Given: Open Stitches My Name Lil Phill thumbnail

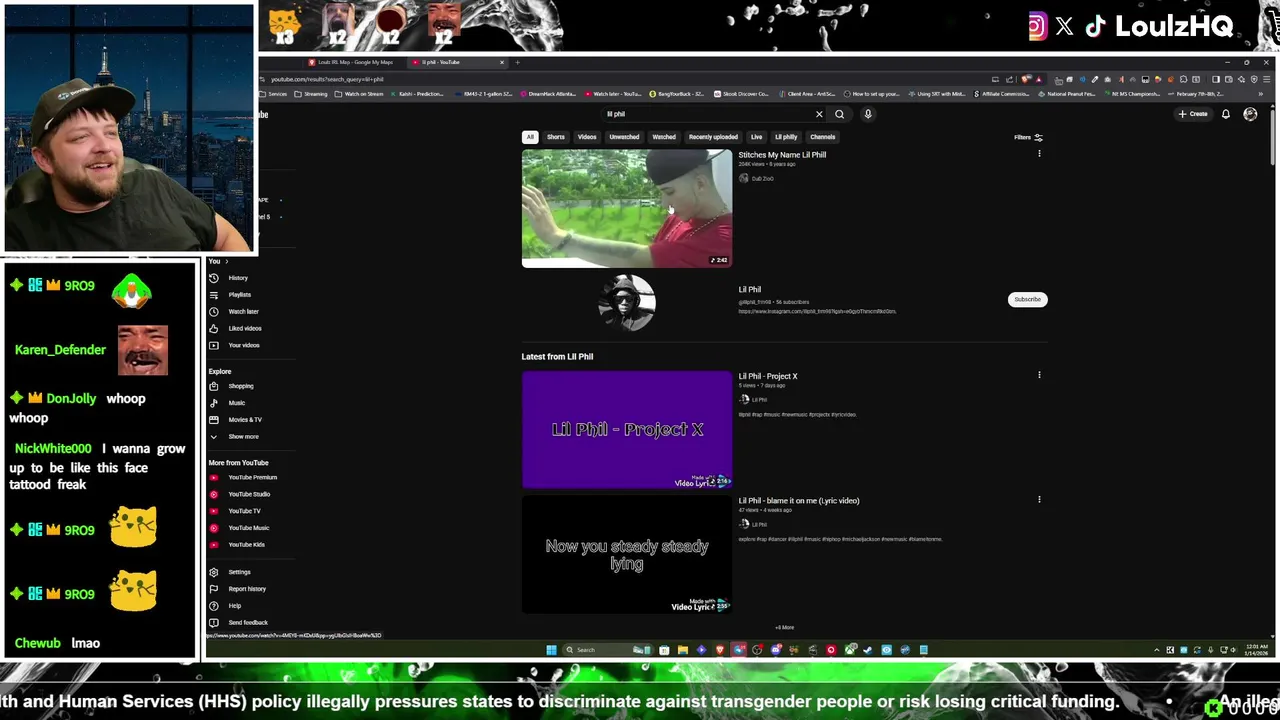Looking at the screenshot, I should pyautogui.click(x=627, y=208).
